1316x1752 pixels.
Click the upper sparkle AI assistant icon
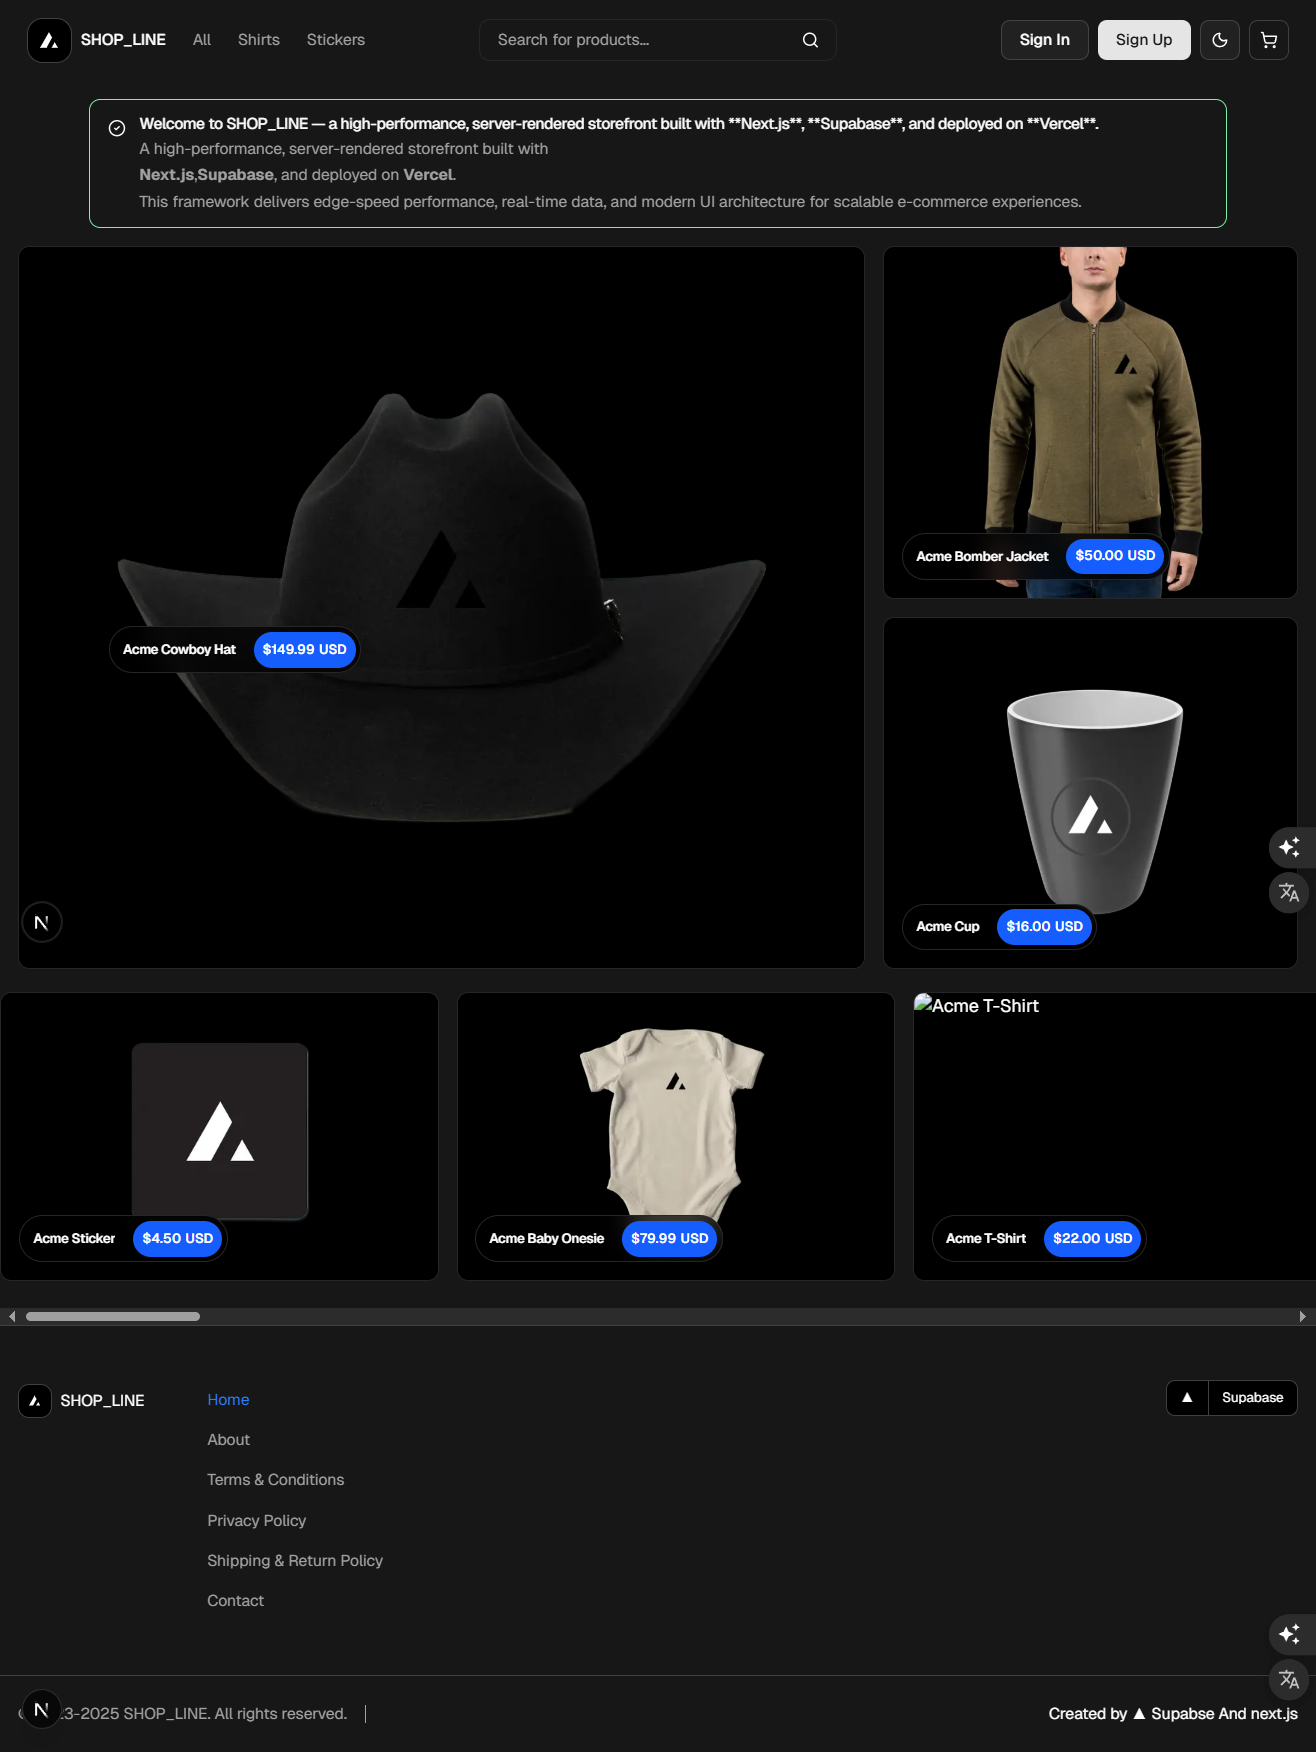pyautogui.click(x=1289, y=847)
